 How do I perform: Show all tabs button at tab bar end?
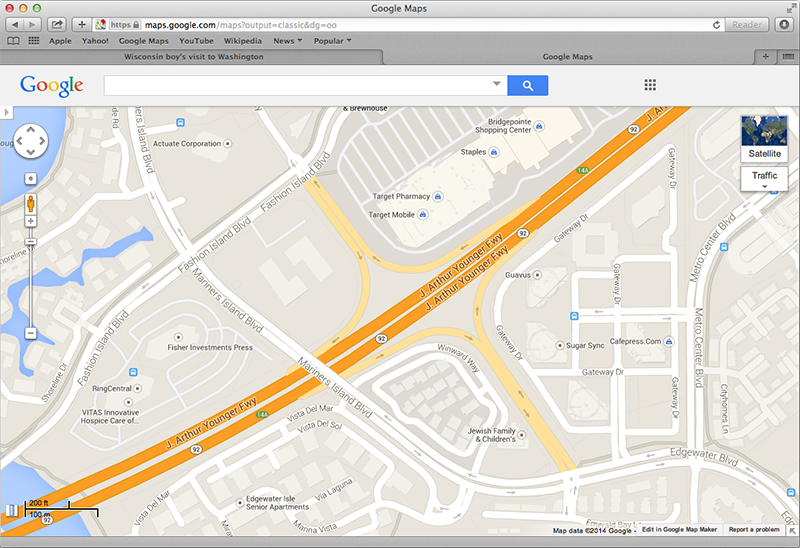[x=788, y=57]
